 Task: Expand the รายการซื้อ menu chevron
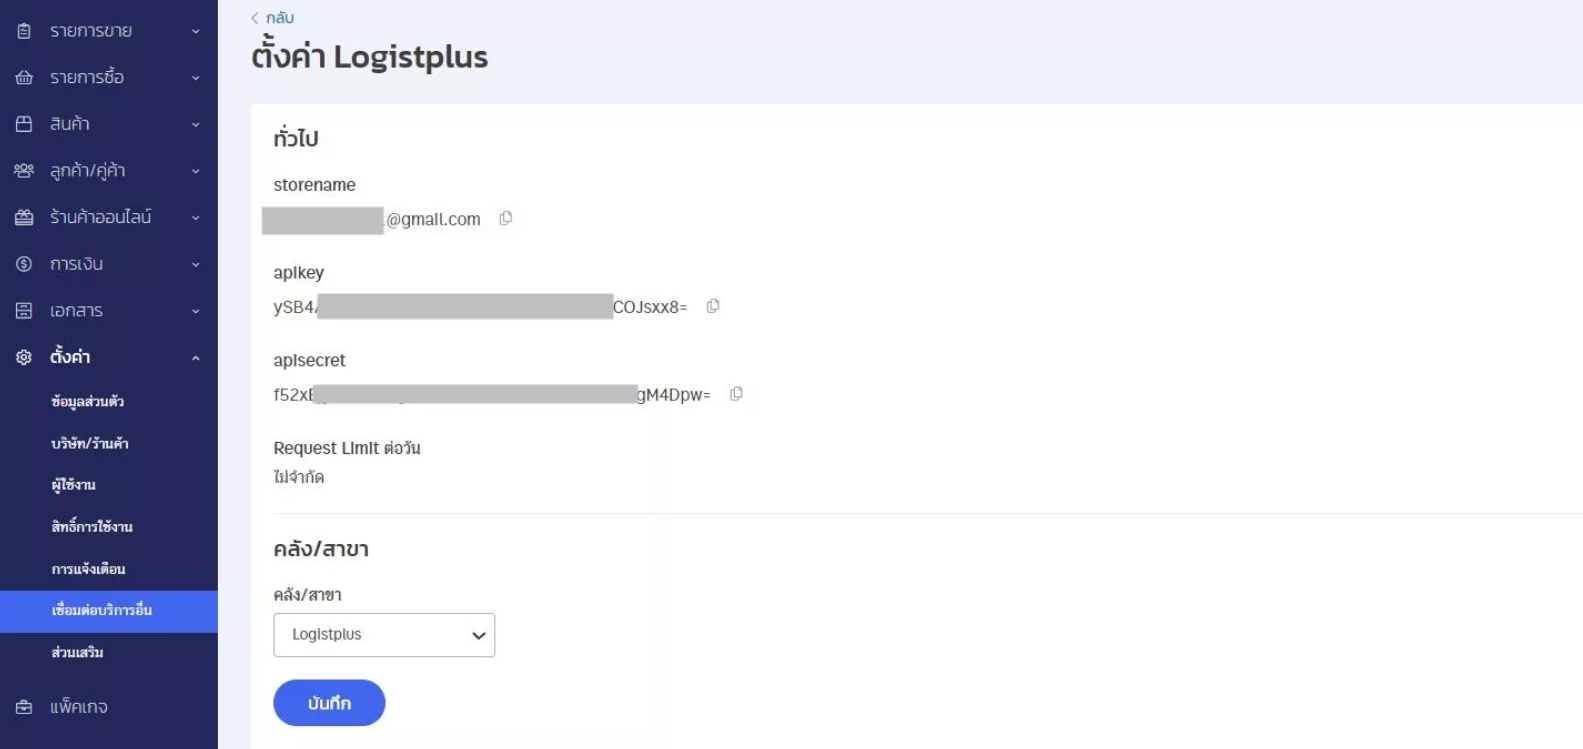click(x=196, y=78)
